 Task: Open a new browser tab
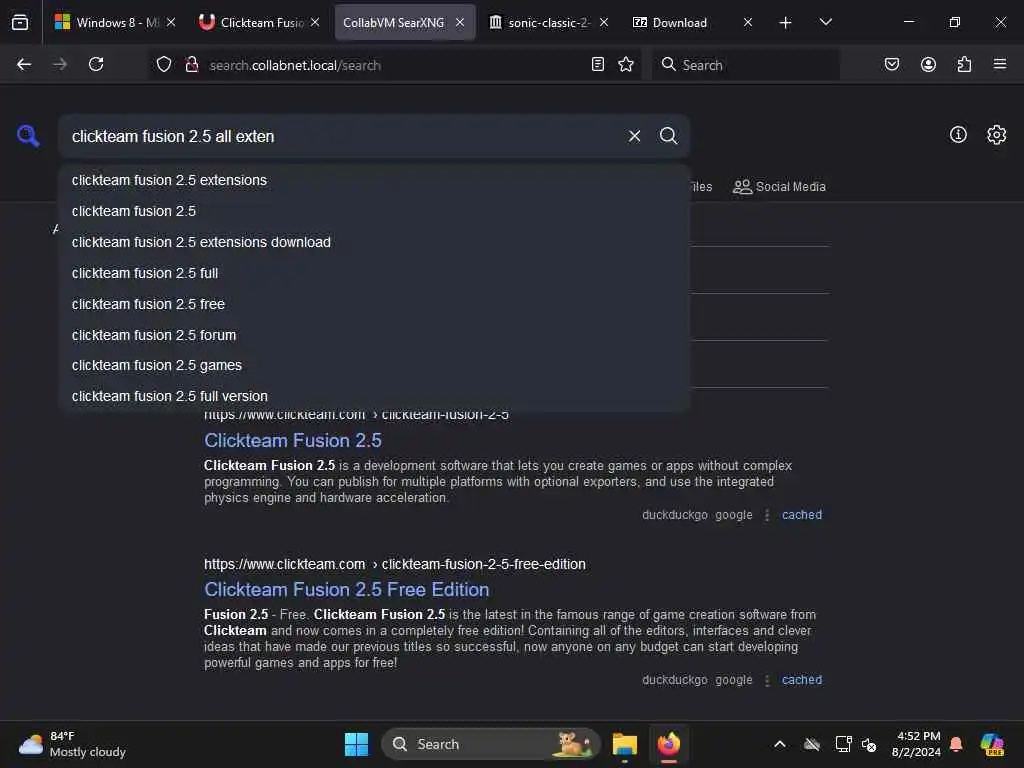(x=785, y=23)
